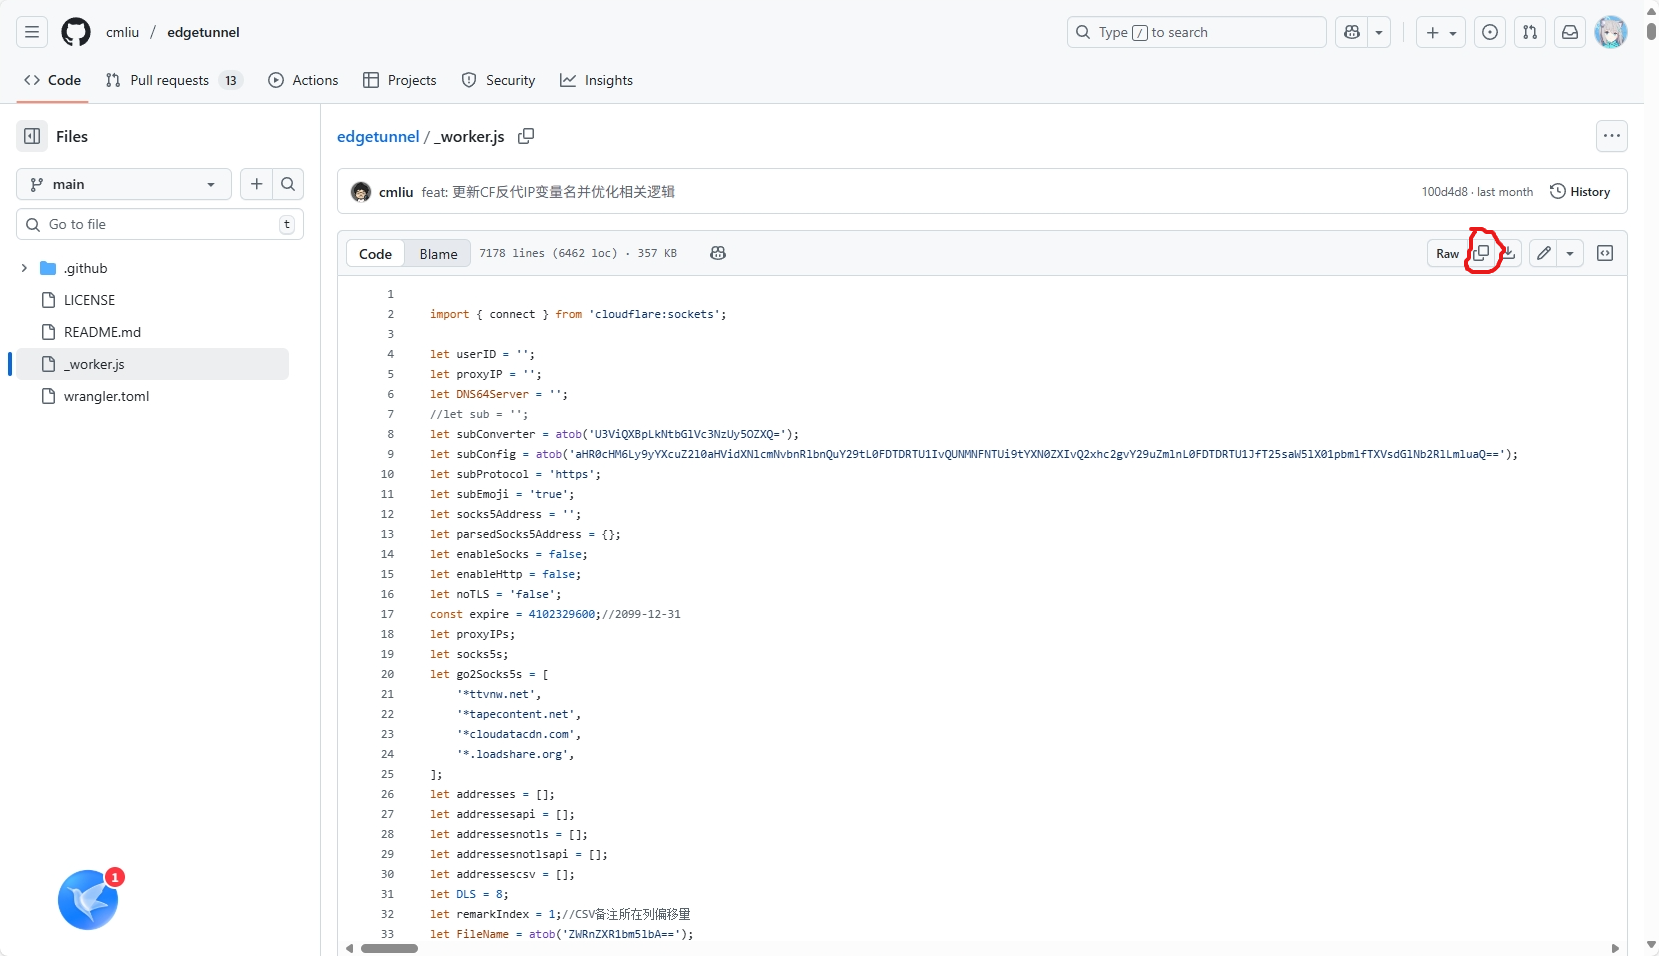The image size is (1659, 956).
Task: Collapse the Files side panel
Action: point(32,136)
